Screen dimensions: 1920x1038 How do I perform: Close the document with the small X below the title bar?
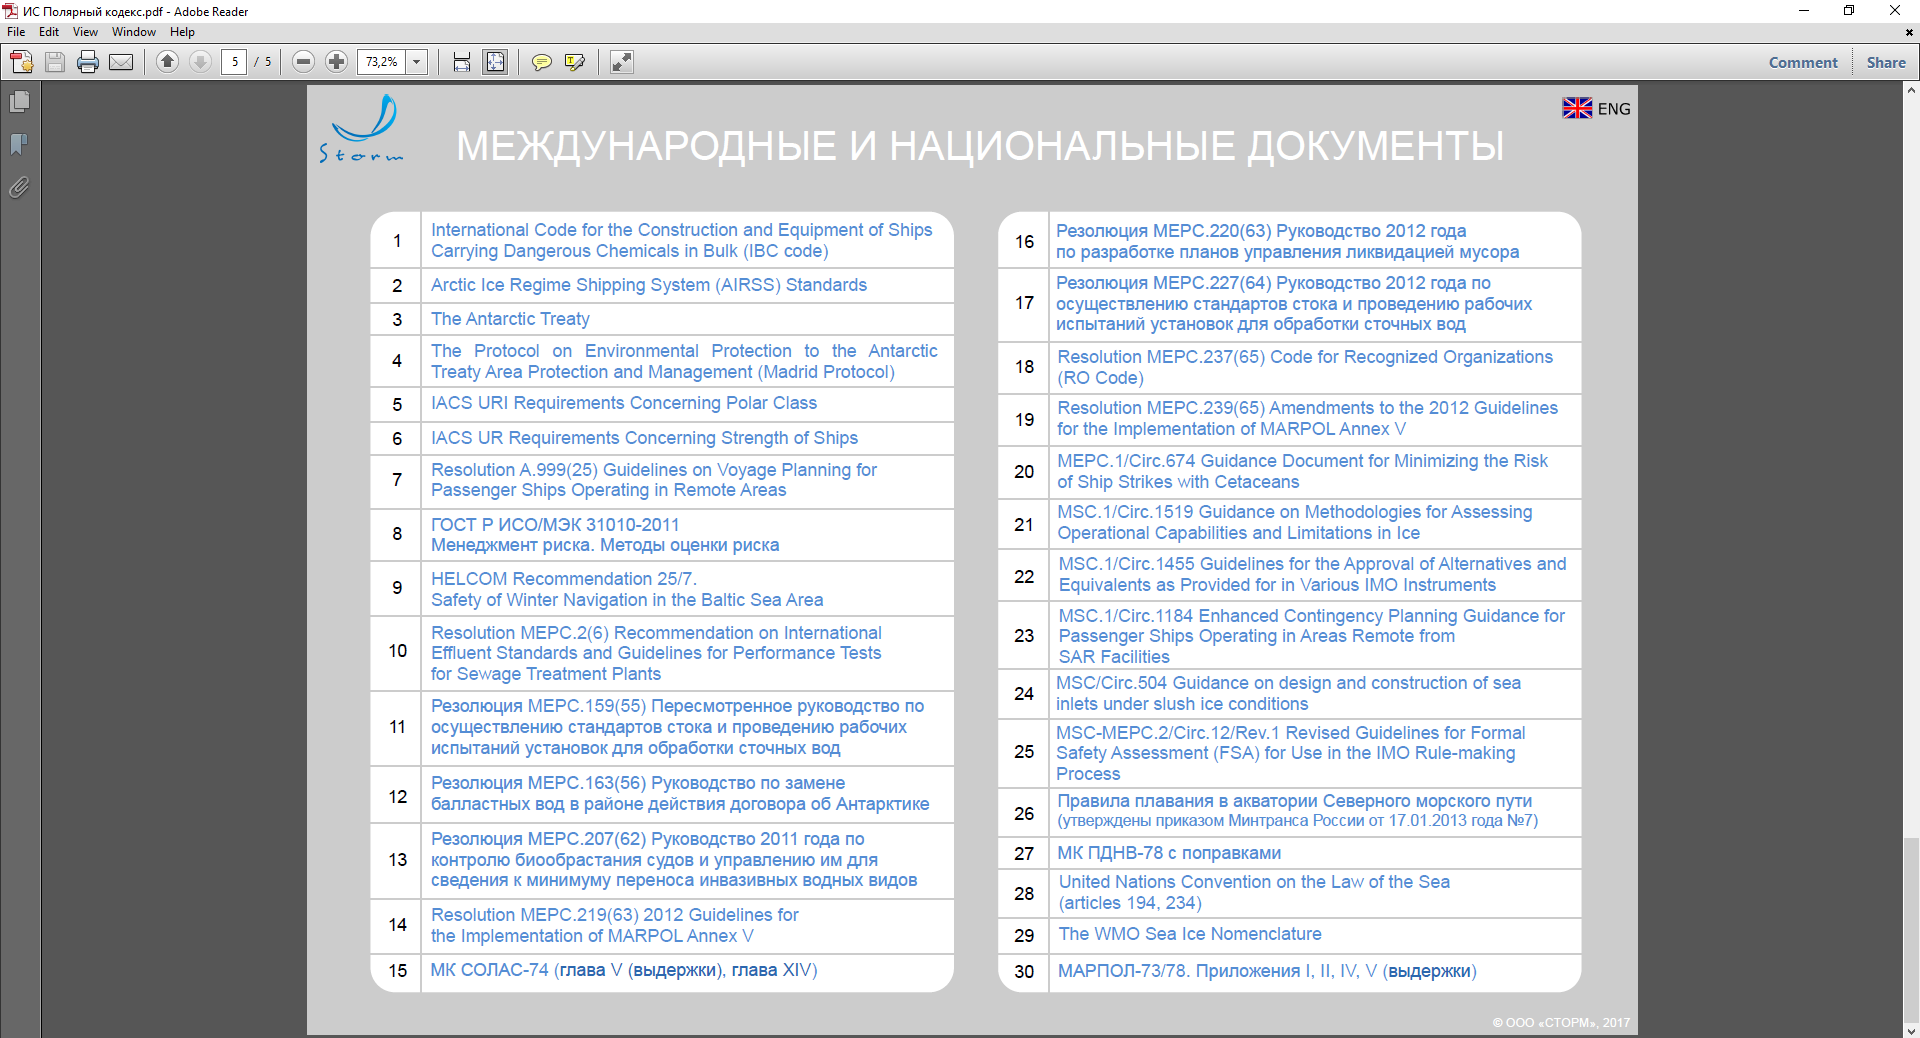point(1909,32)
